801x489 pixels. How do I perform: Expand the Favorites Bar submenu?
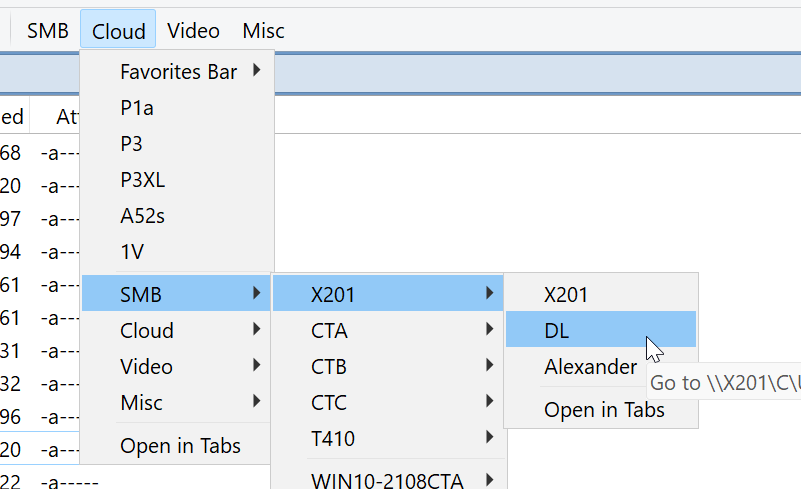178,72
